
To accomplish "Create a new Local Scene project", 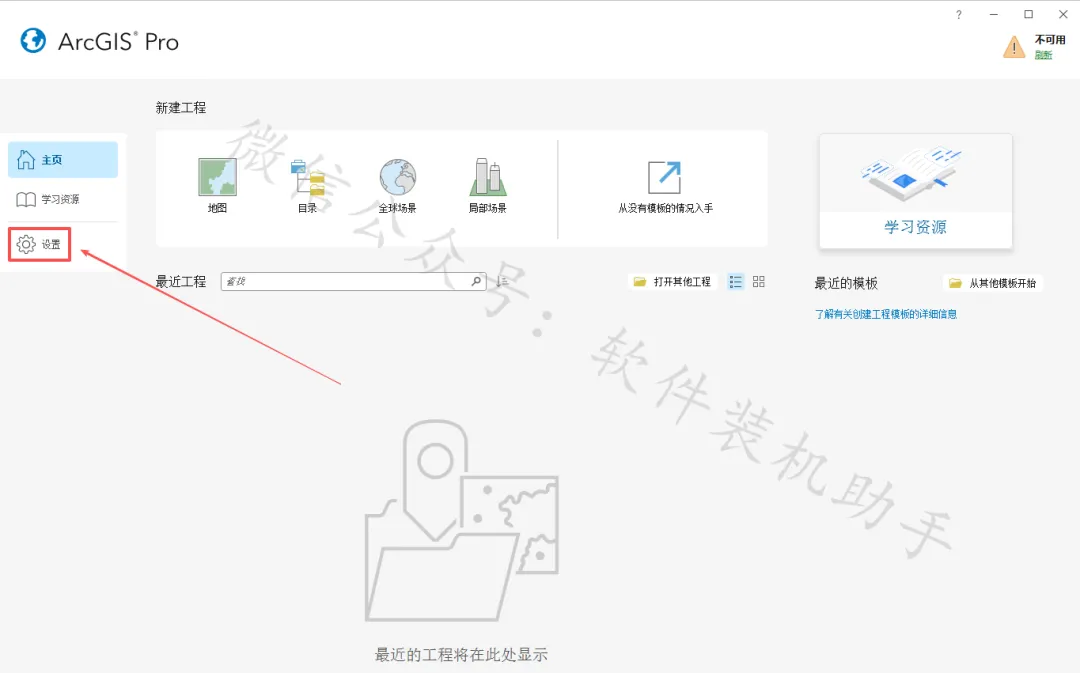I will pyautogui.click(x=488, y=185).
